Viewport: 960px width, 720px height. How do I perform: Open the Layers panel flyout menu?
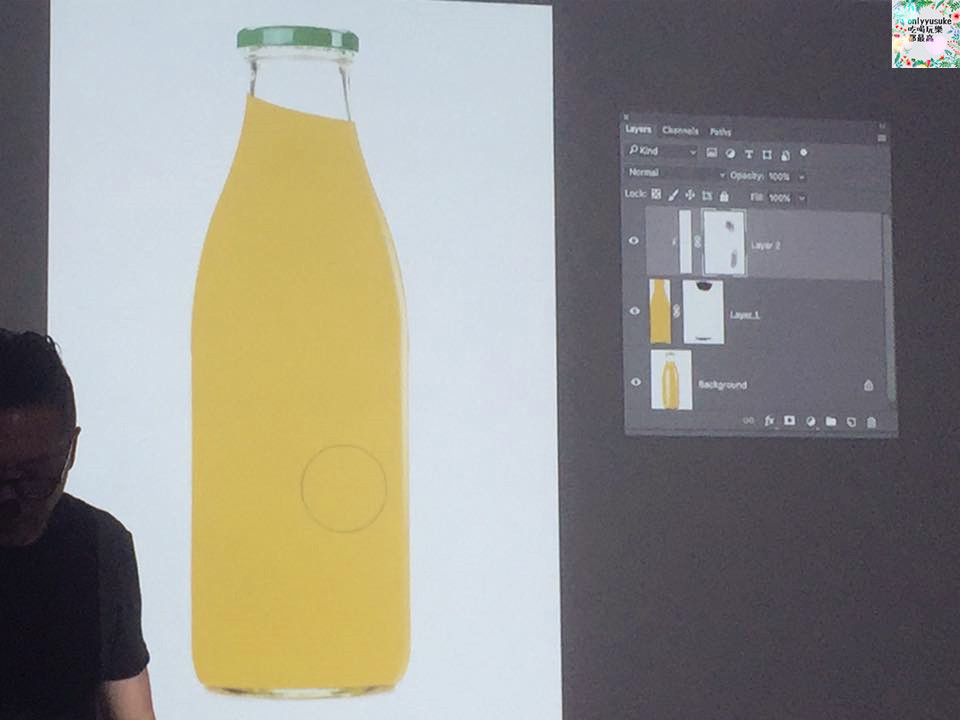(x=881, y=137)
